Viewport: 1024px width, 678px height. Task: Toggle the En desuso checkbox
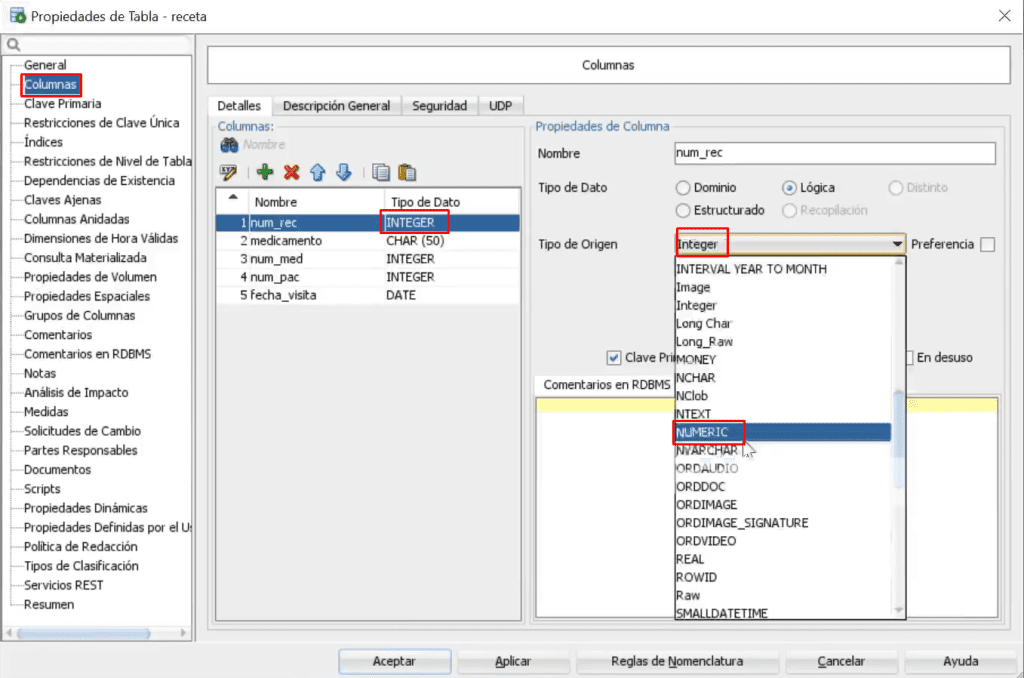pos(909,357)
